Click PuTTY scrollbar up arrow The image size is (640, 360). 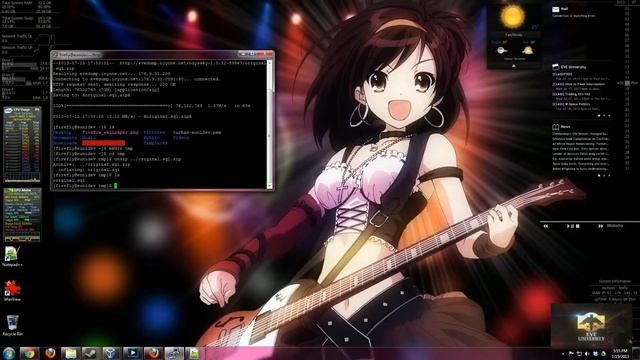269,63
